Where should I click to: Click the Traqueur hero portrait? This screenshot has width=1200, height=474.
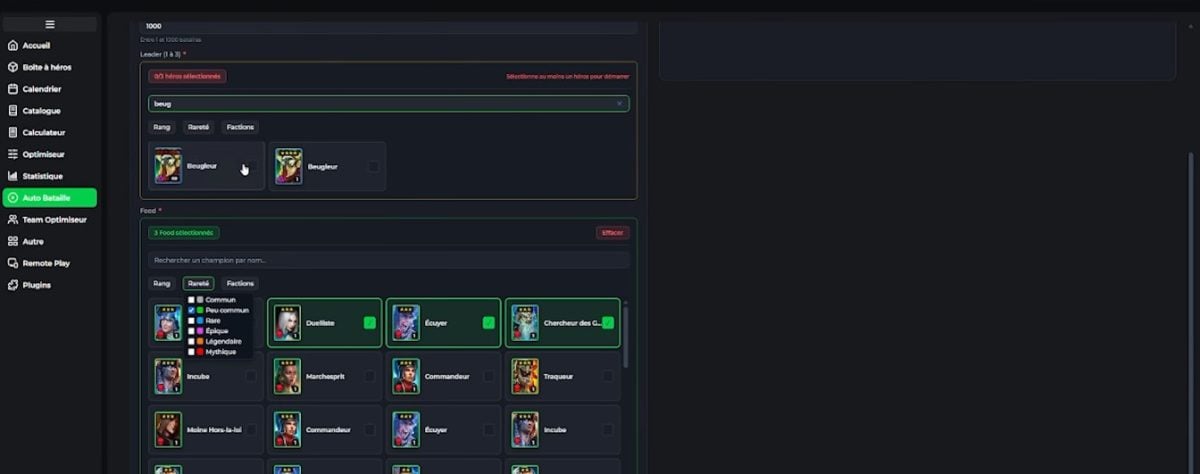(x=525, y=376)
